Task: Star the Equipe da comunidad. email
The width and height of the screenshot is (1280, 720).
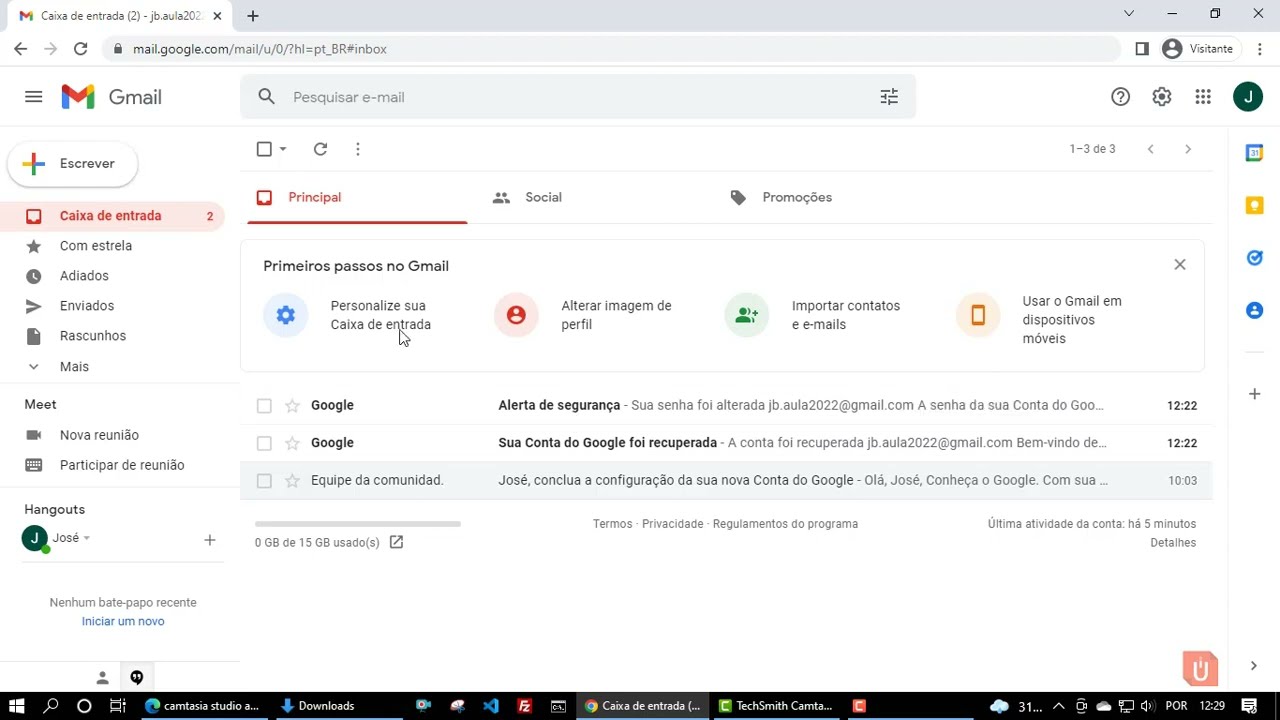Action: pos(292,481)
